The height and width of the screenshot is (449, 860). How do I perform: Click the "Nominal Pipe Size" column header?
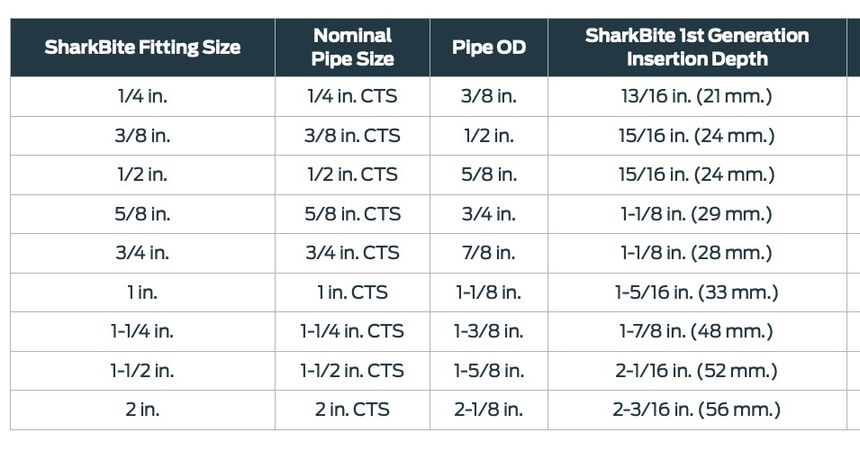[352, 47]
